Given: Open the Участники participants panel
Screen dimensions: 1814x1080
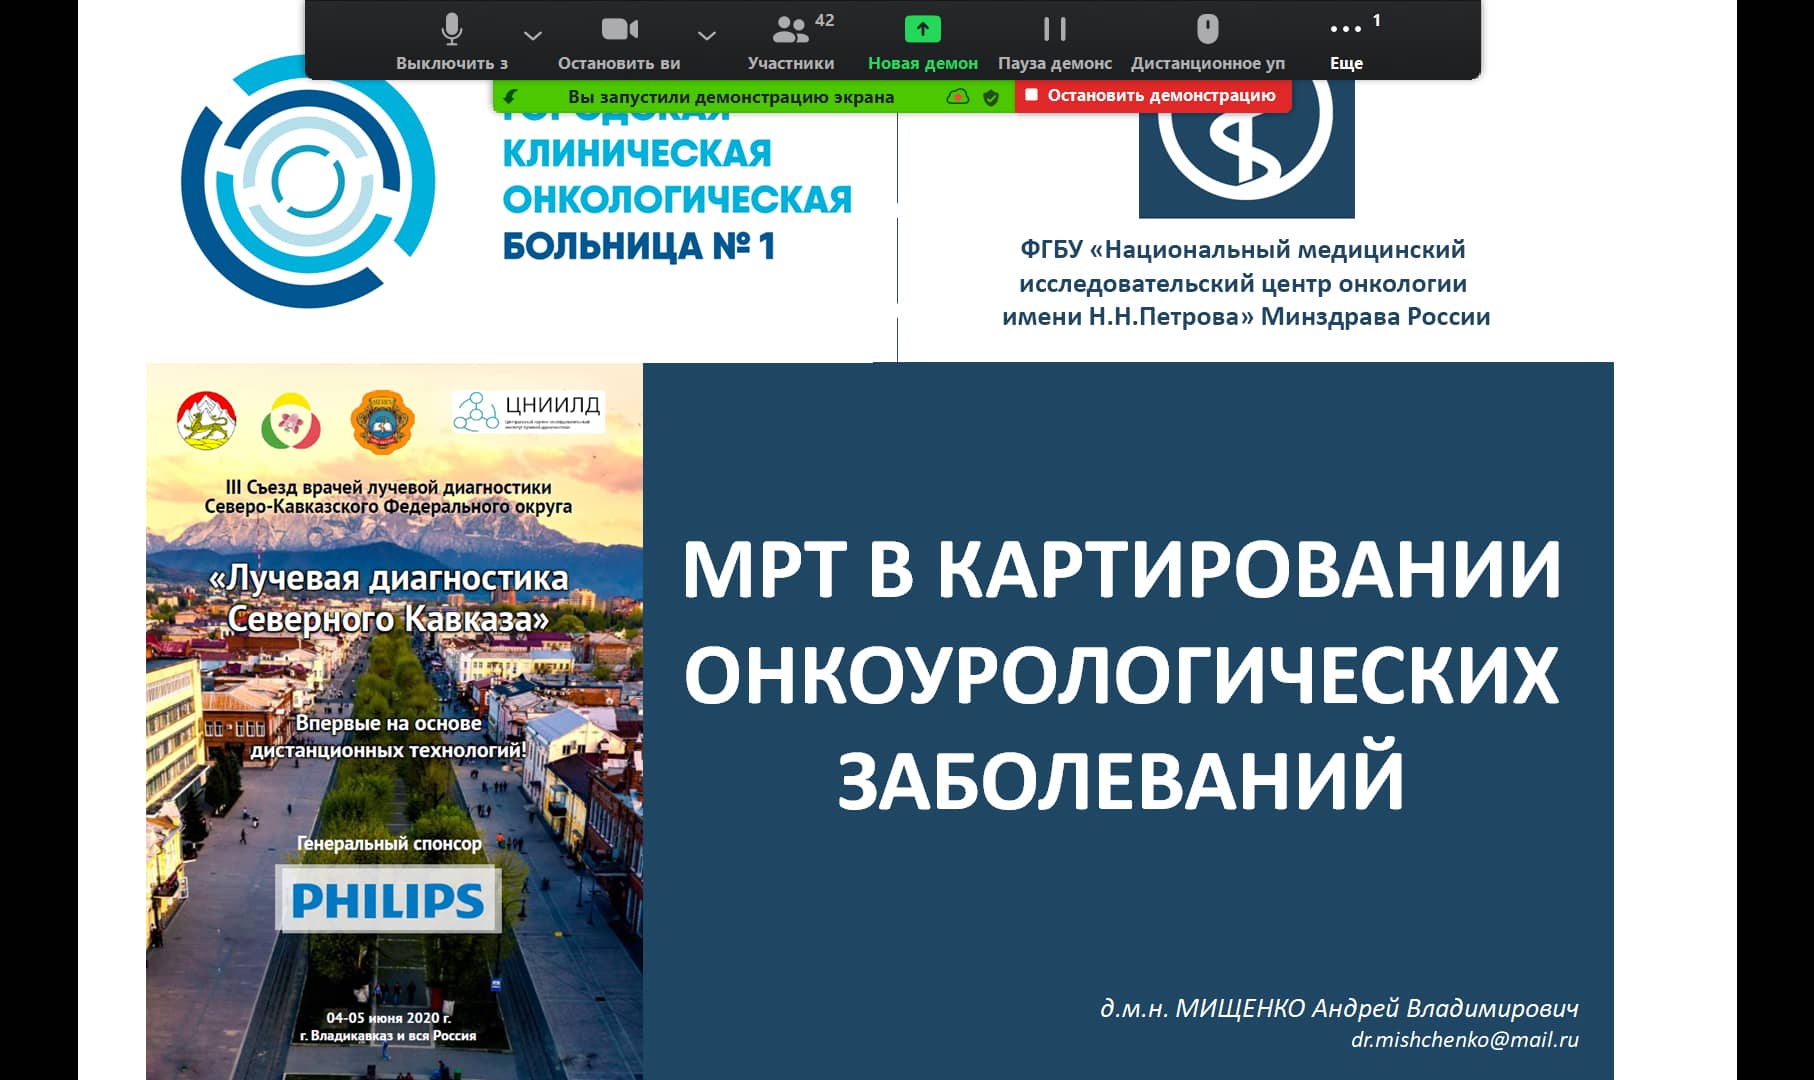Looking at the screenshot, I should pos(791,40).
